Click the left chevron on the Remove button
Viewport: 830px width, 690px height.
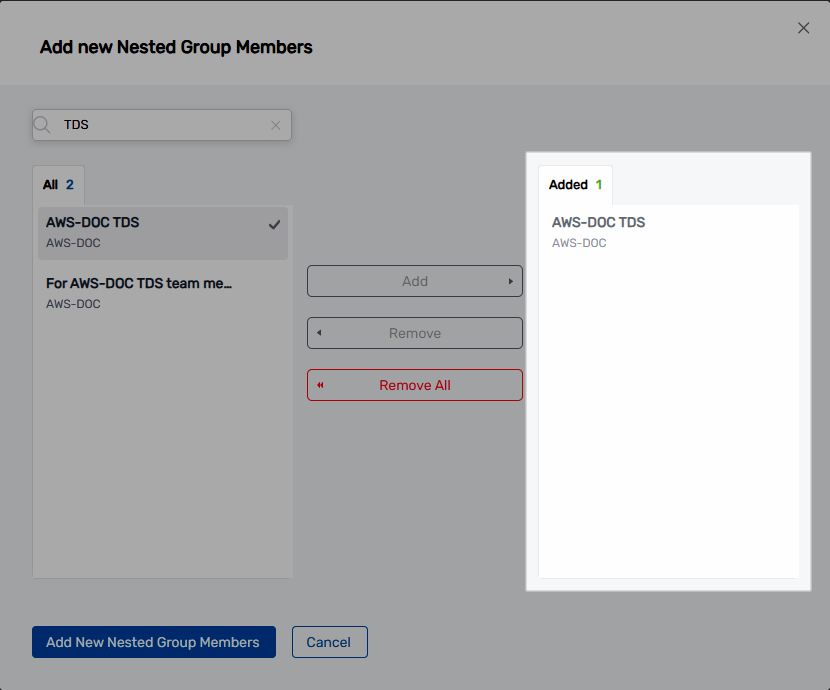pyautogui.click(x=320, y=332)
